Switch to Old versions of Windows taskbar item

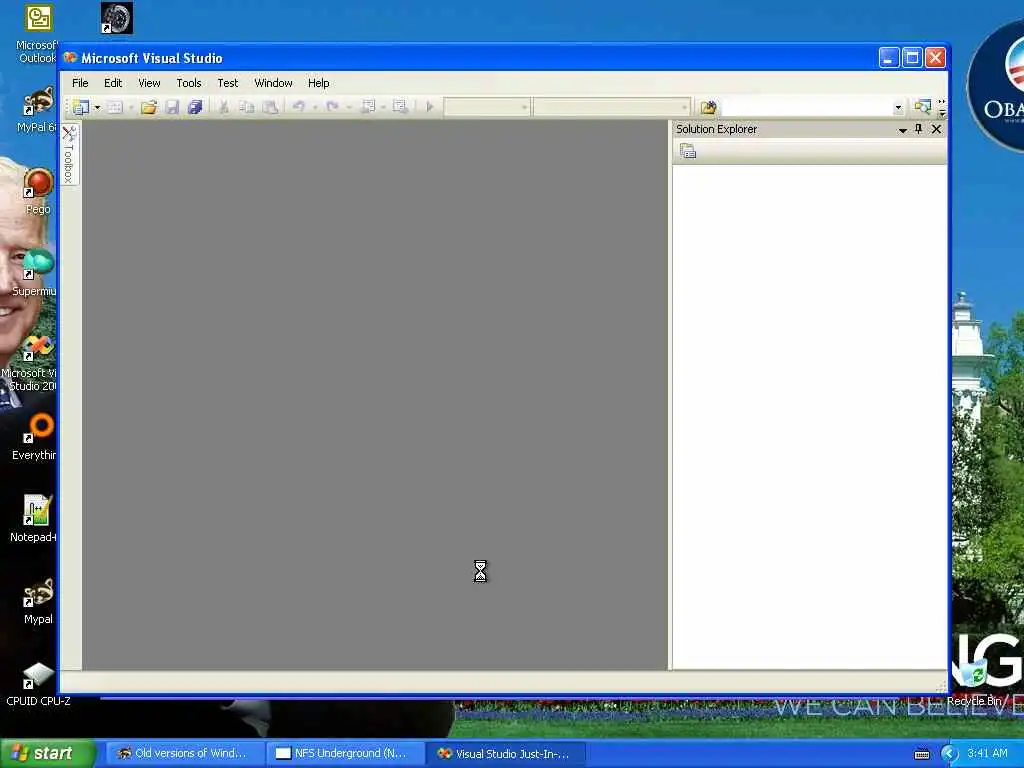tap(185, 754)
